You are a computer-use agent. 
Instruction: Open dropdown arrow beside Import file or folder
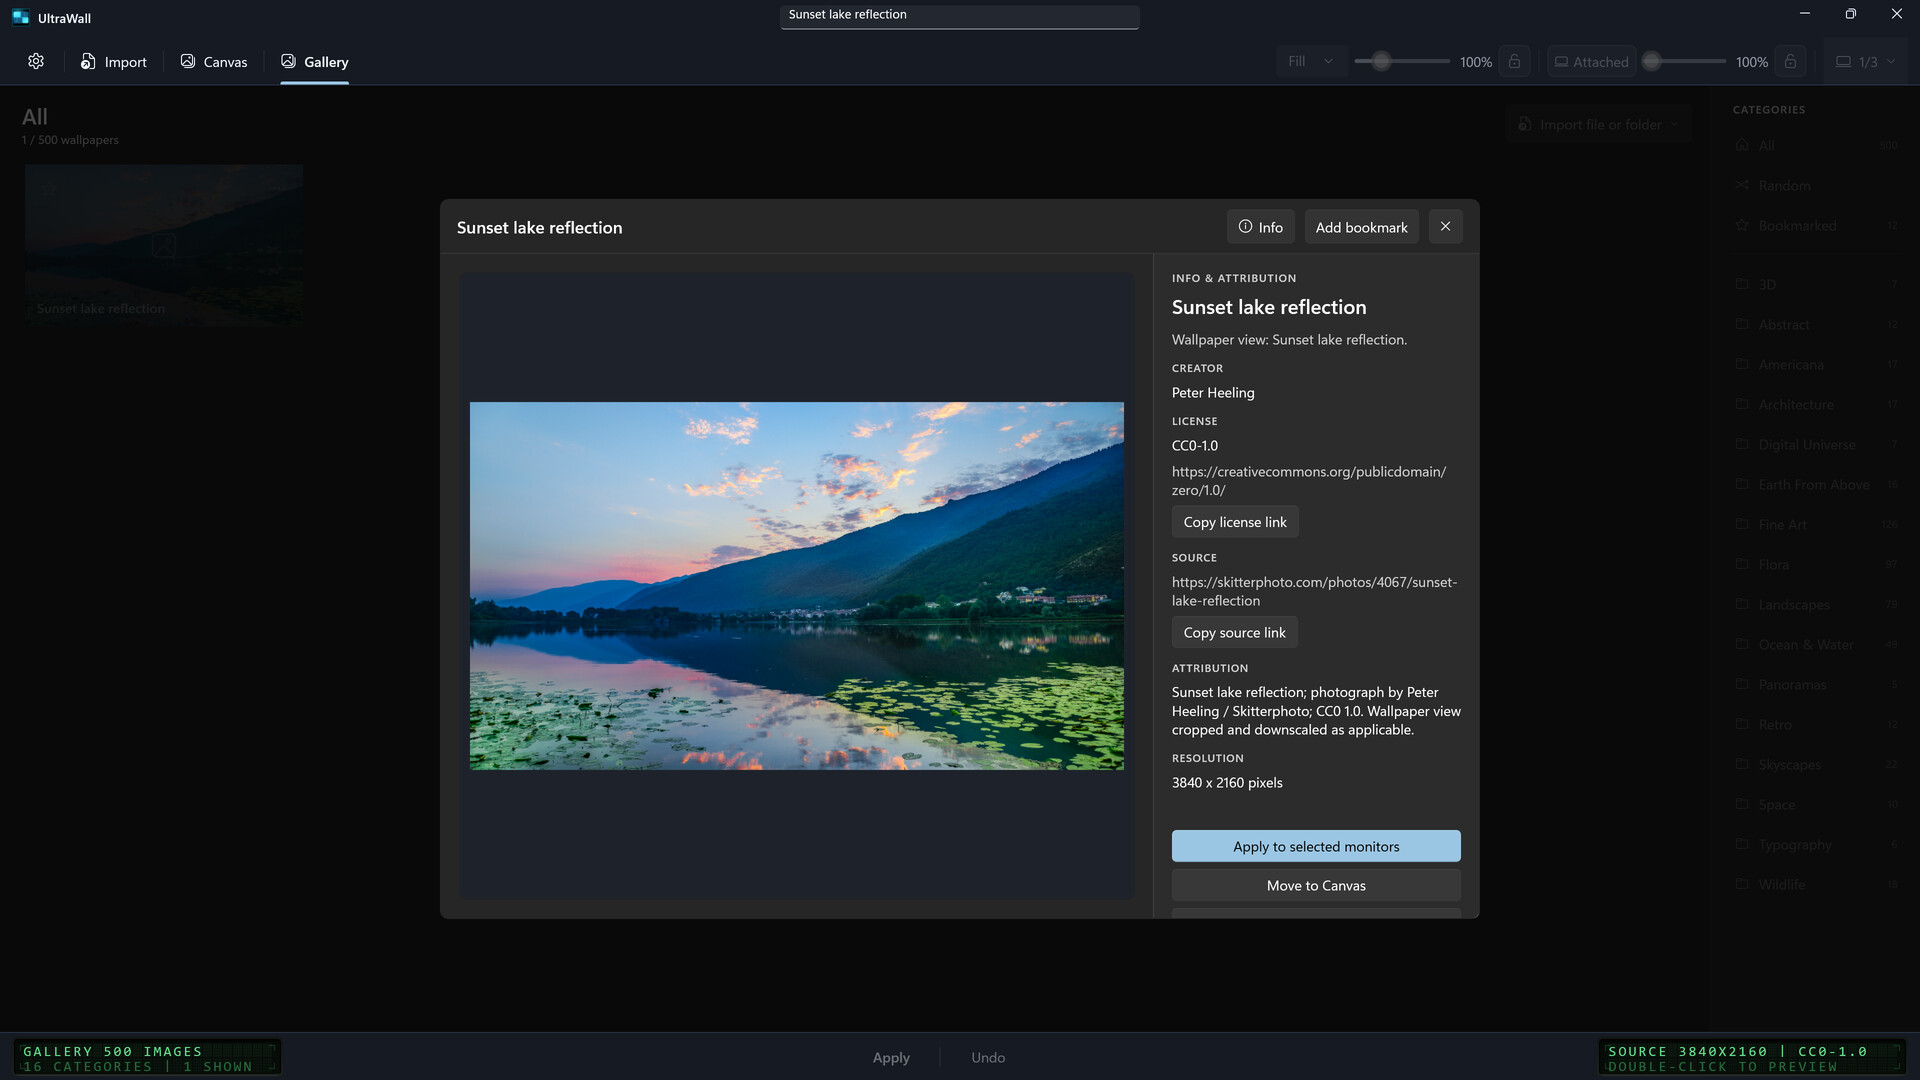tap(1675, 124)
